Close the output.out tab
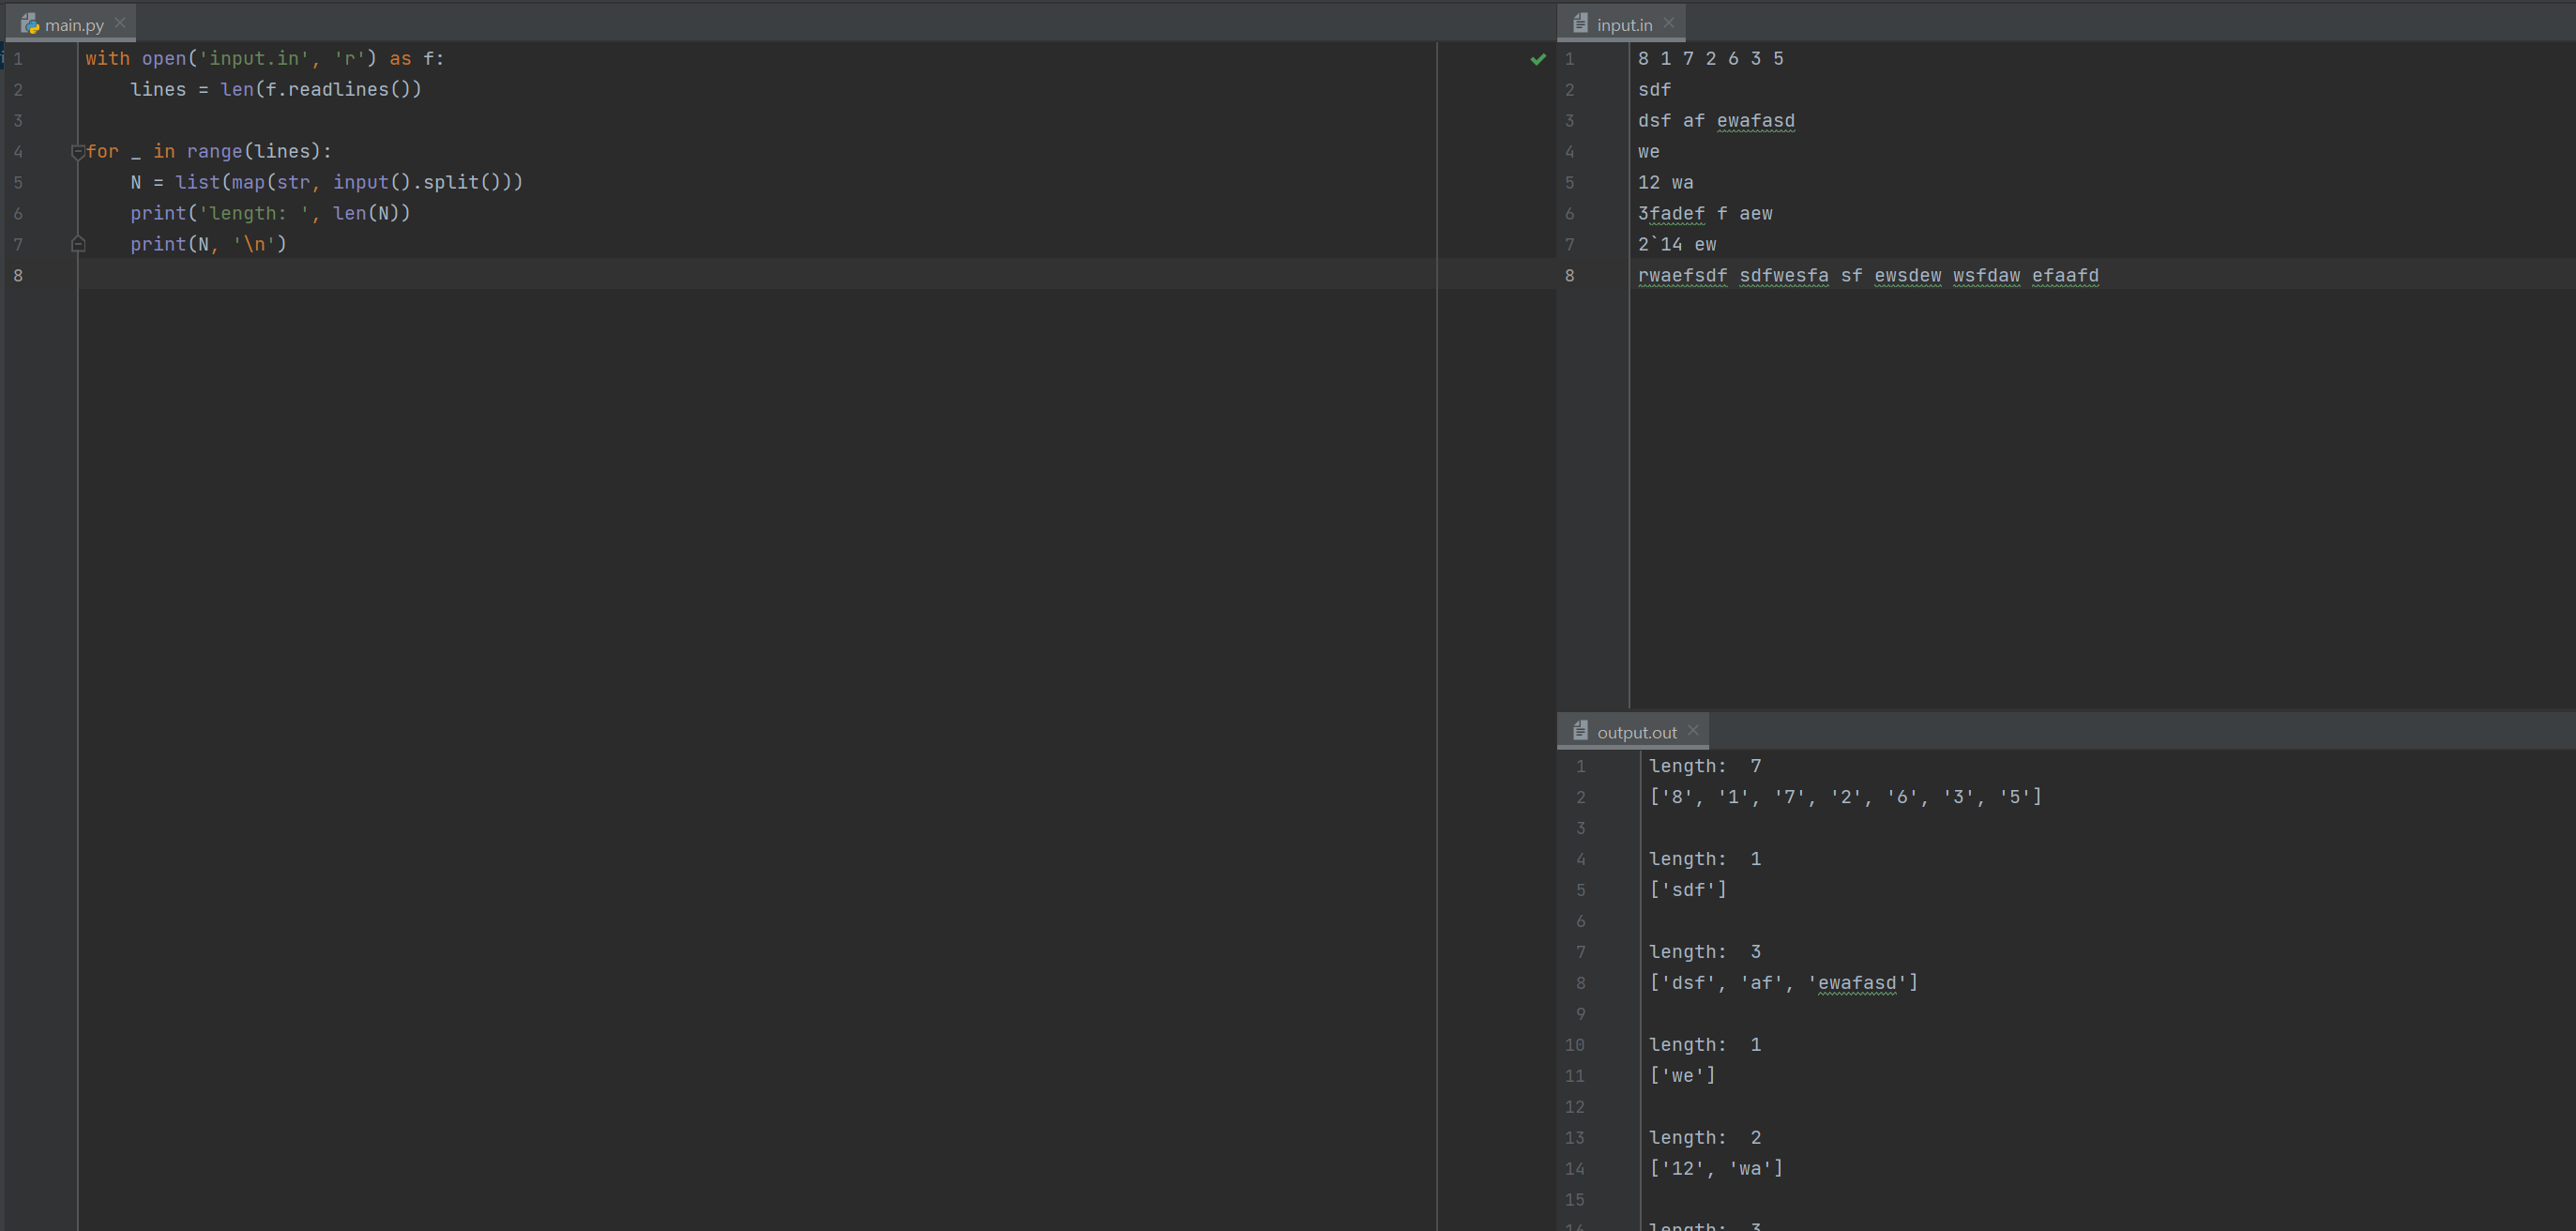The width and height of the screenshot is (2576, 1231). click(1693, 730)
